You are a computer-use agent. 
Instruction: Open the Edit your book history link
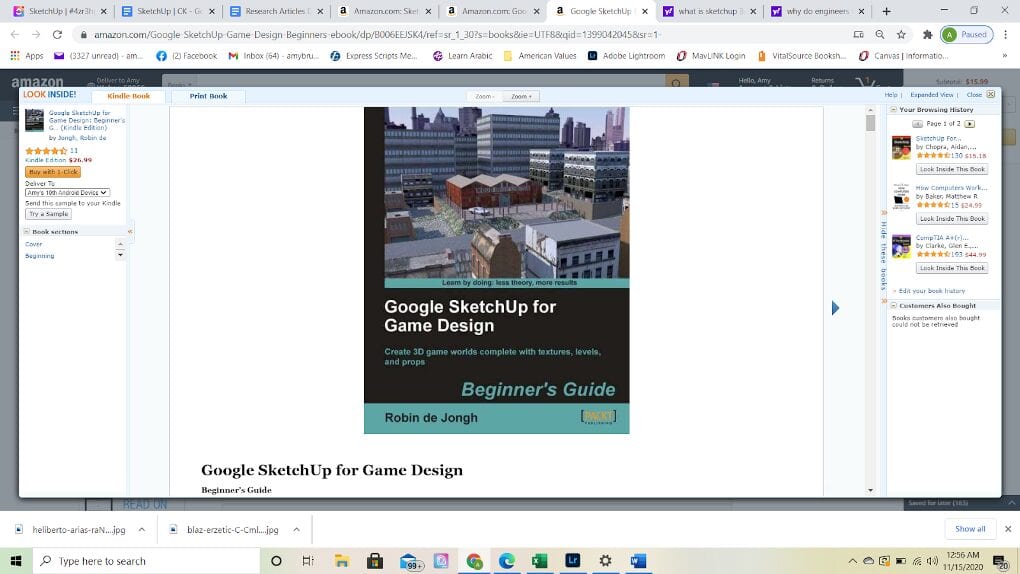tap(932, 291)
